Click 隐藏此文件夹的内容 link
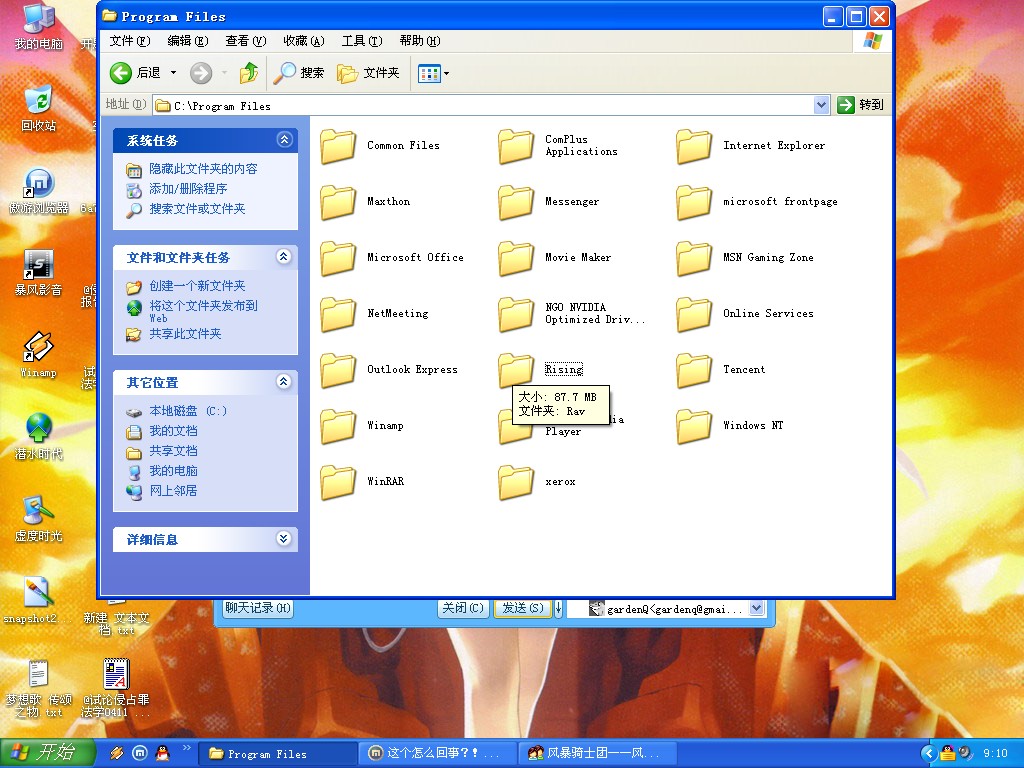 tap(202, 168)
